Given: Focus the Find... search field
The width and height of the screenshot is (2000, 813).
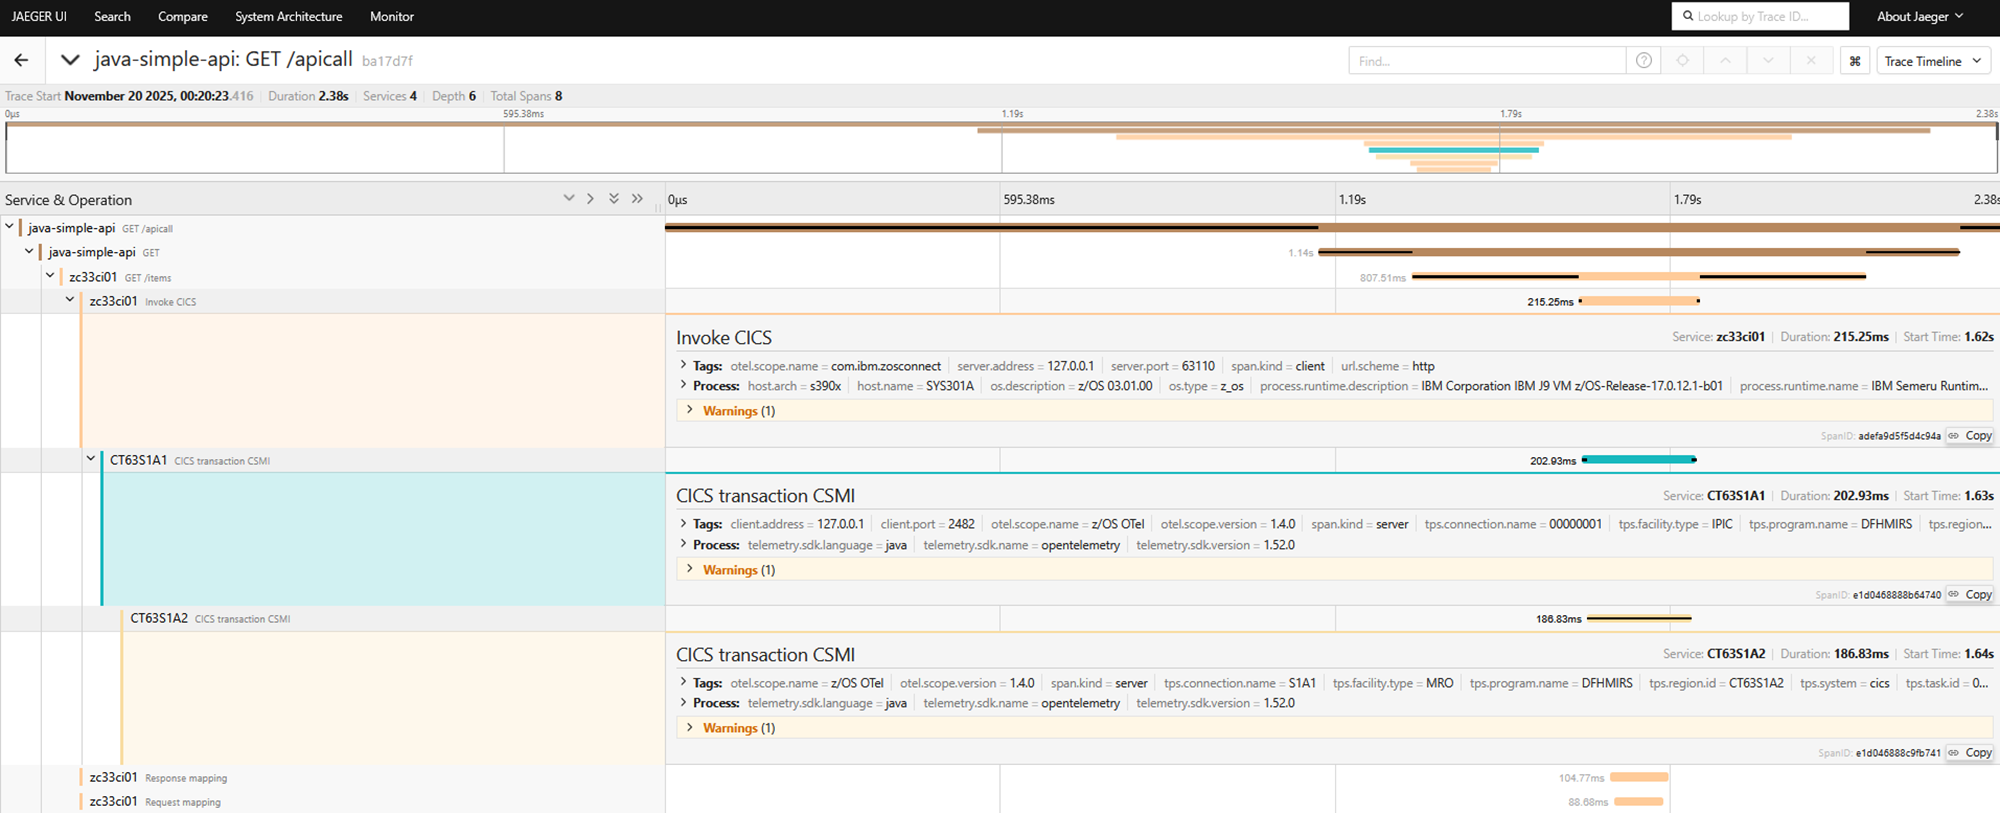Looking at the screenshot, I should 1487,61.
